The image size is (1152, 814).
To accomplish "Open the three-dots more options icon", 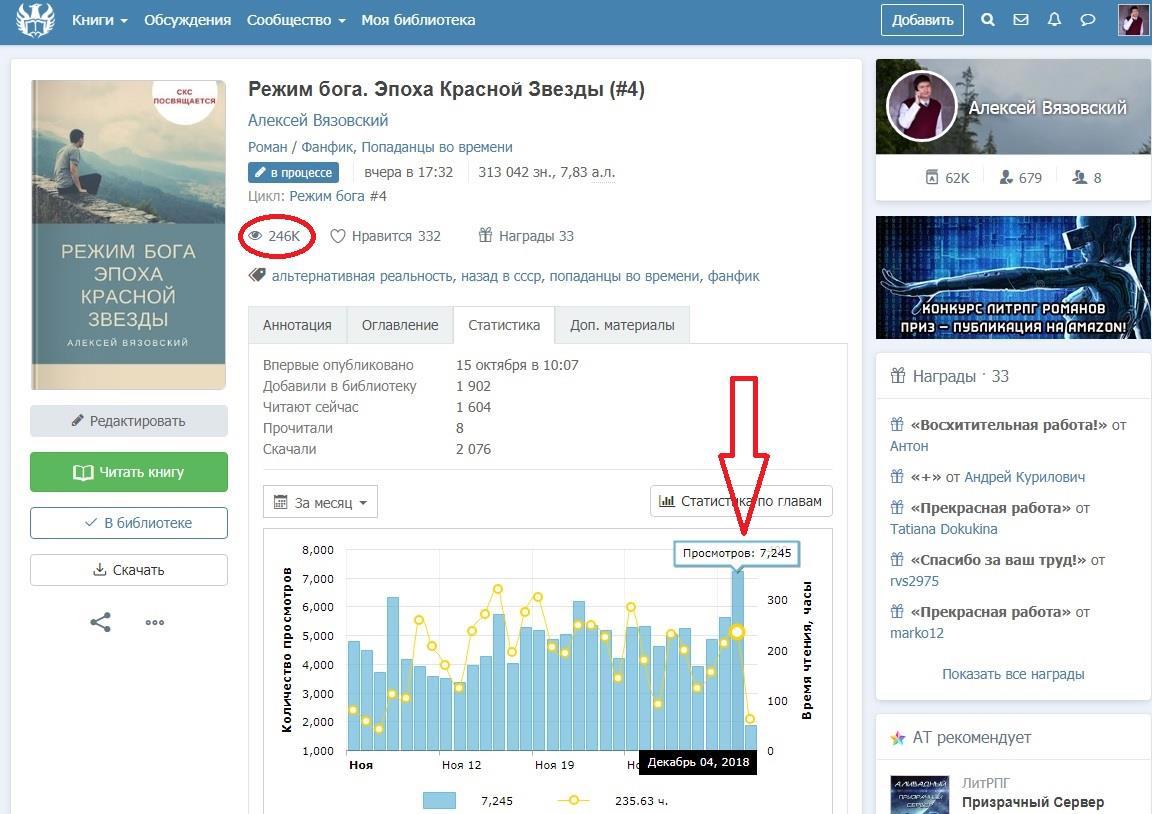I will tap(154, 622).
